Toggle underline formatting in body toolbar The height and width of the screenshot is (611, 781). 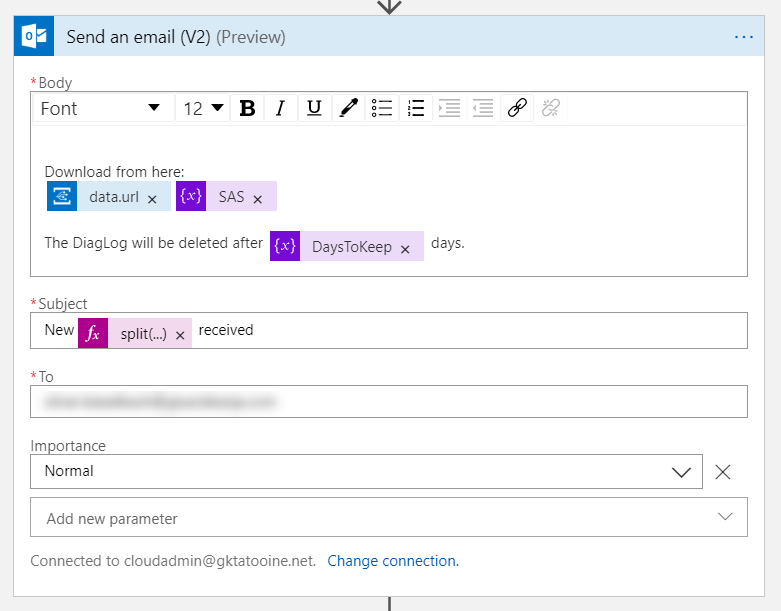(x=314, y=109)
